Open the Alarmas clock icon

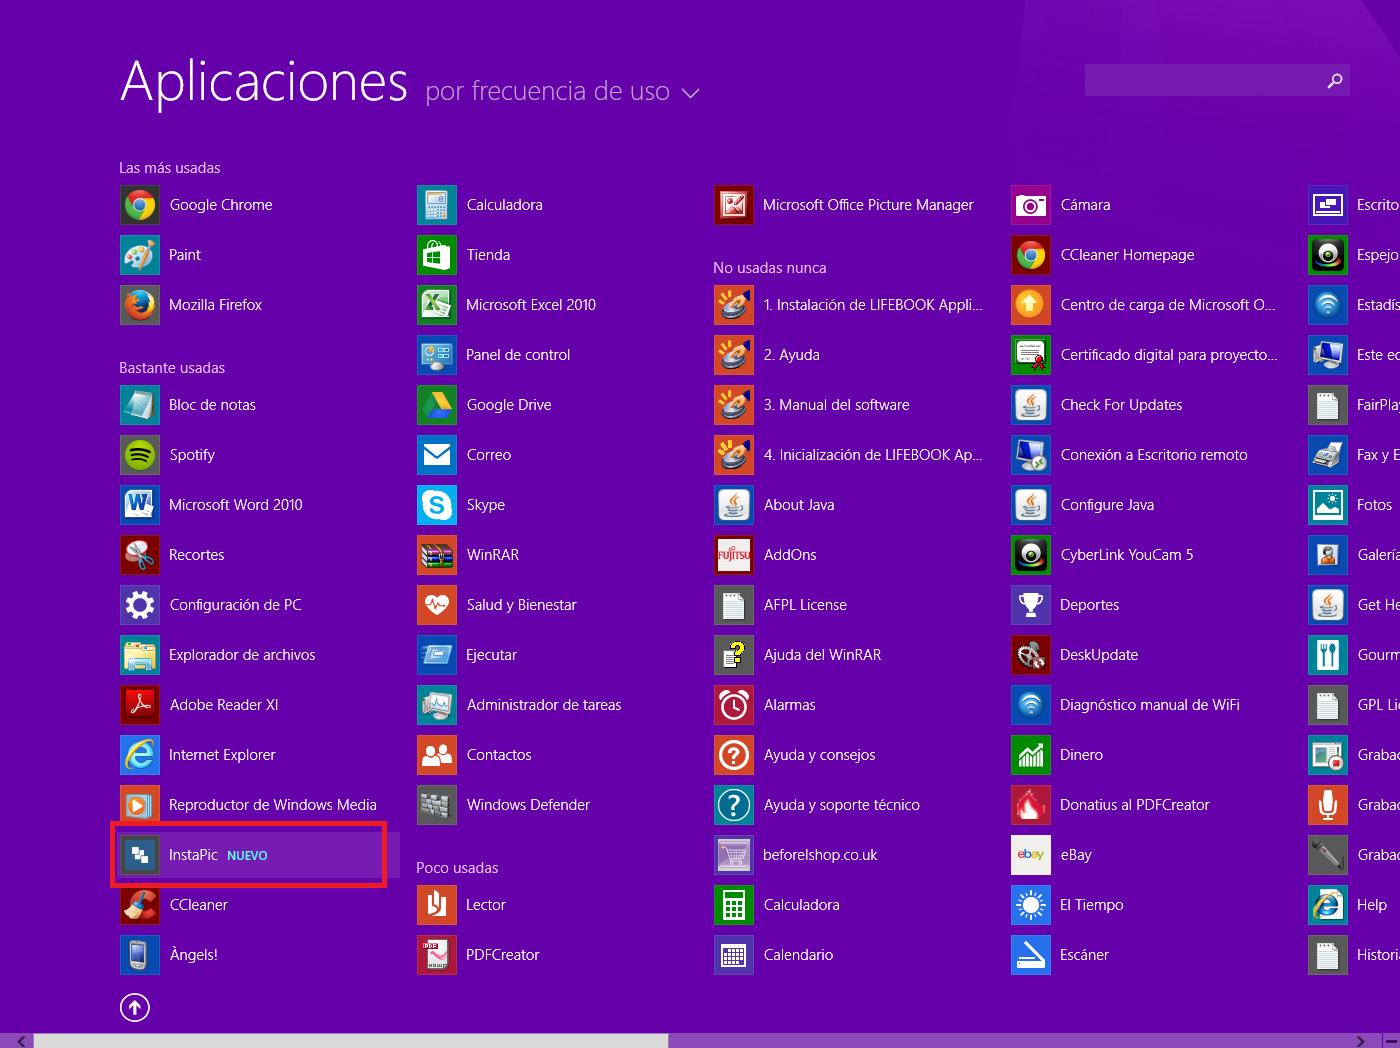click(x=734, y=705)
